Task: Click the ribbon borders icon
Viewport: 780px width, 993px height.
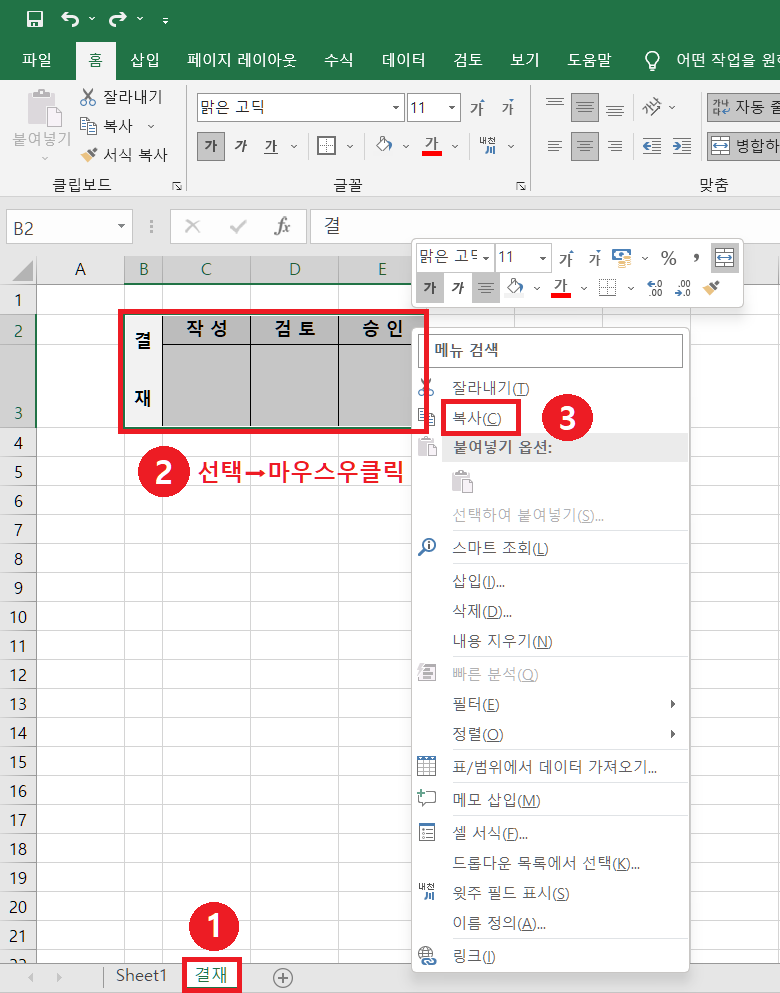Action: click(326, 146)
